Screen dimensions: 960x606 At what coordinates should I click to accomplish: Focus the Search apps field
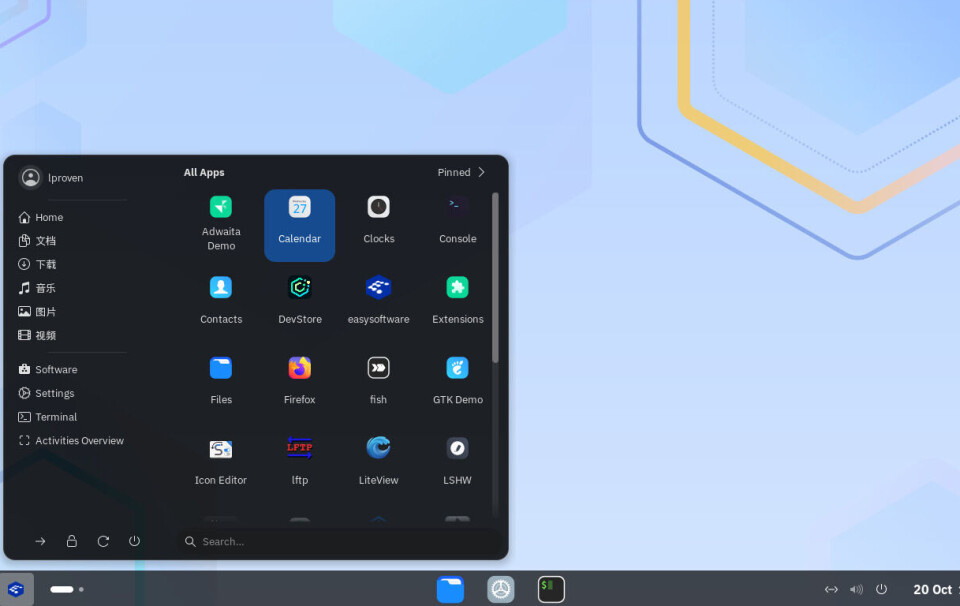(340, 542)
